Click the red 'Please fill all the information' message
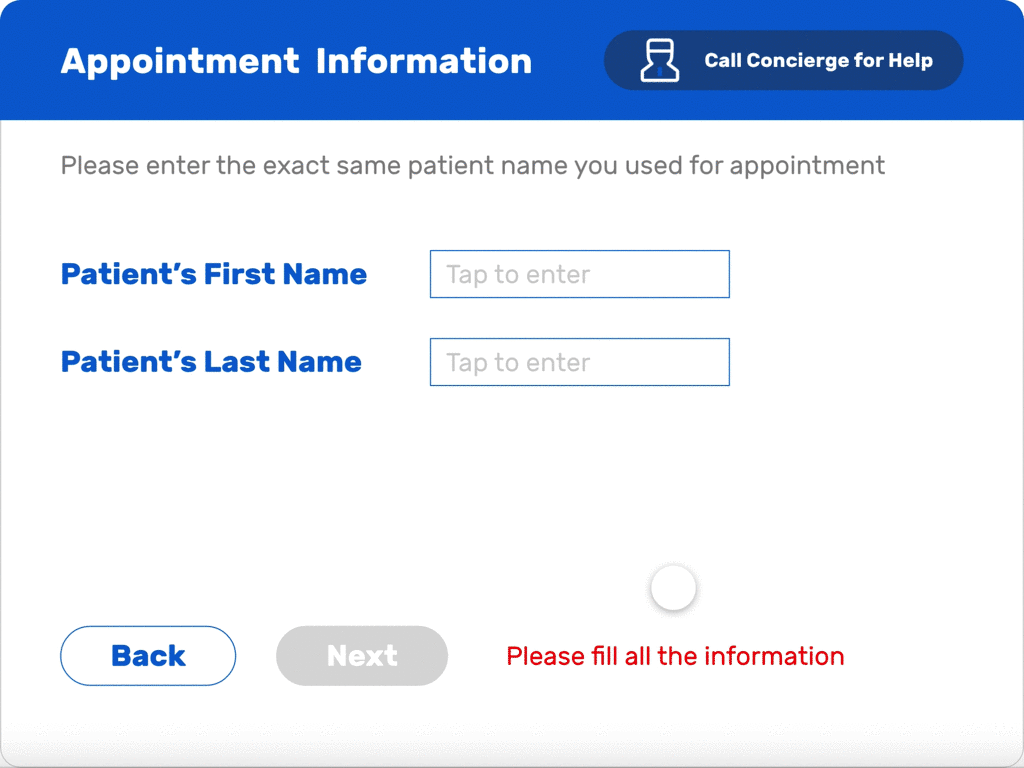Viewport: 1024px width, 768px height. (x=675, y=656)
